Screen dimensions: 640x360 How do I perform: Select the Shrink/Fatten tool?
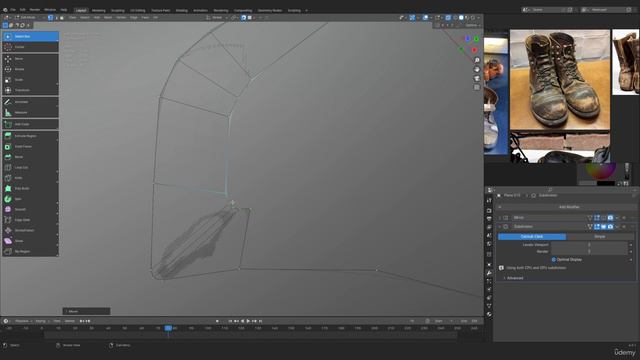(30, 231)
